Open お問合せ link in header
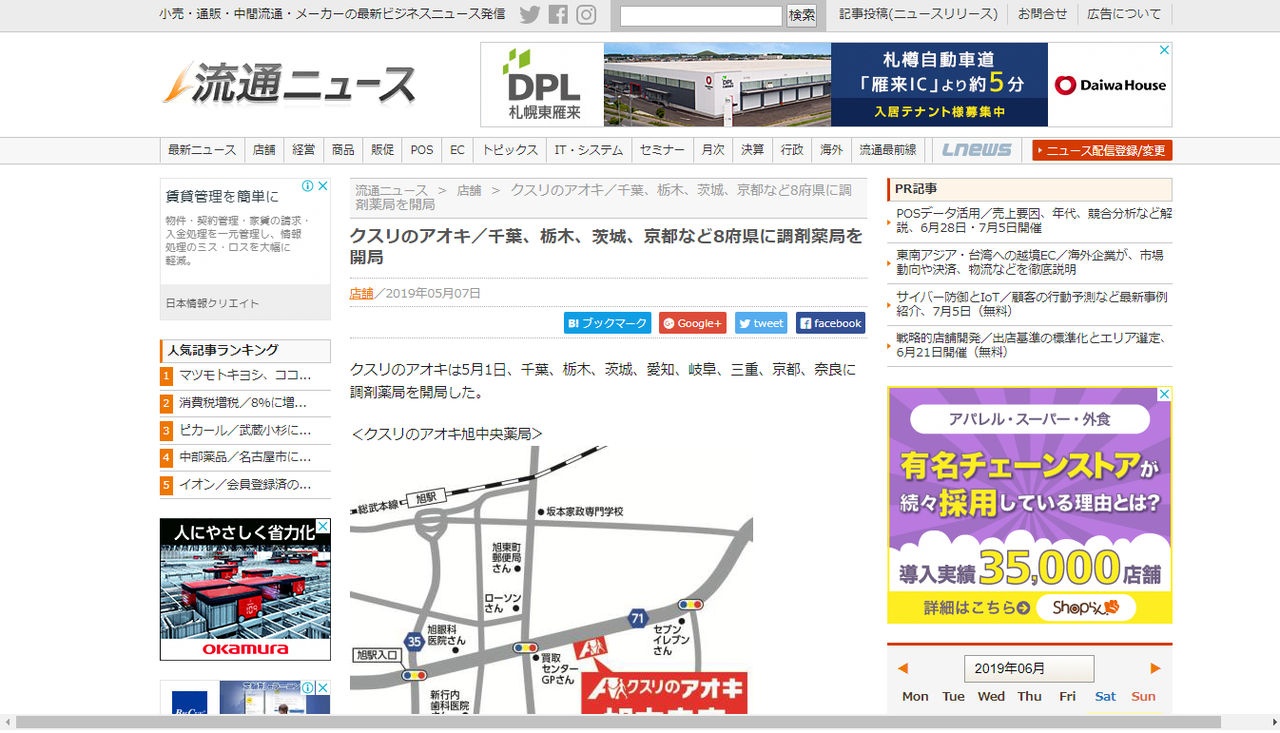 tap(1042, 14)
